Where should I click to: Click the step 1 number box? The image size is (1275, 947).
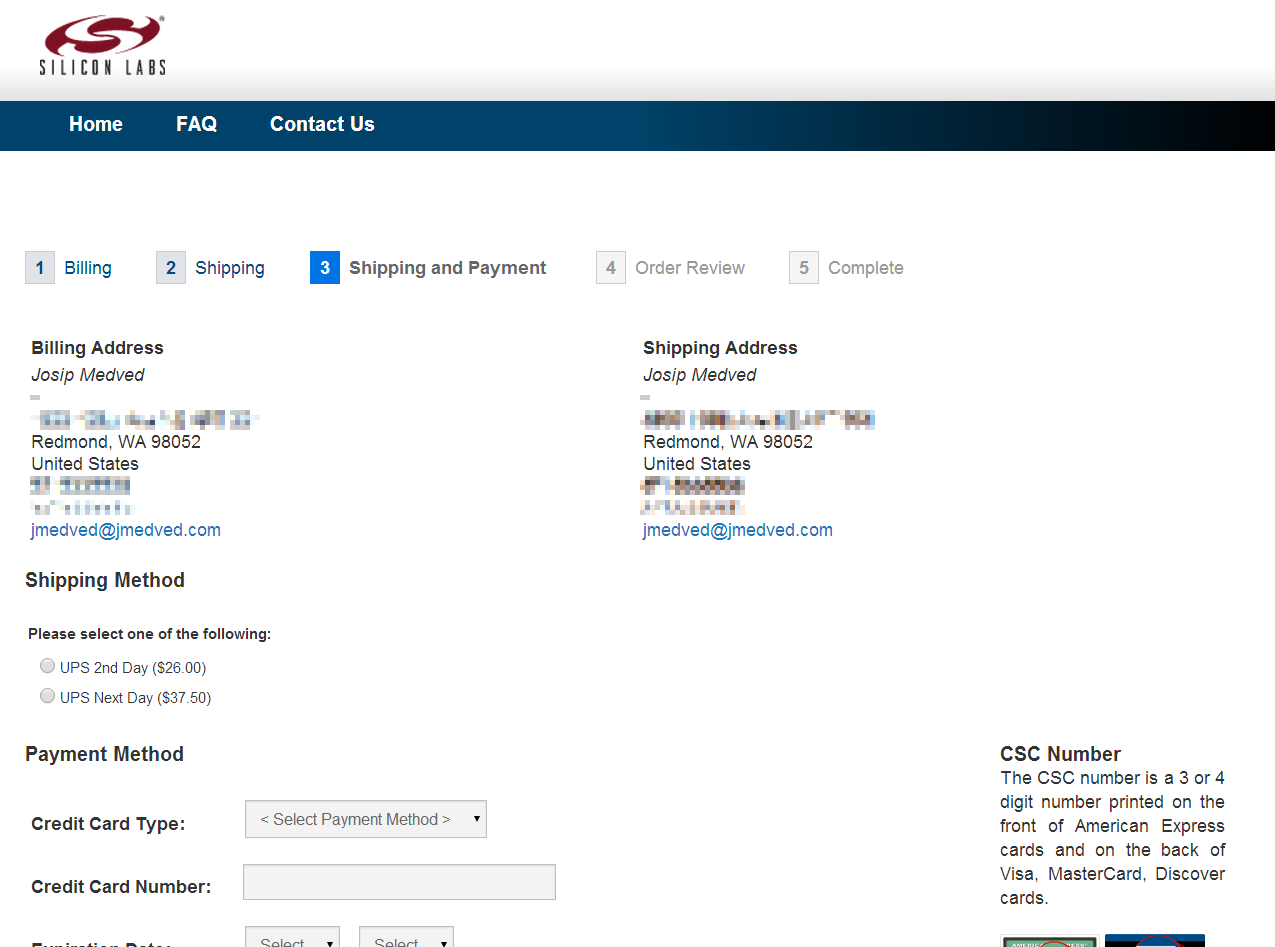coord(40,268)
